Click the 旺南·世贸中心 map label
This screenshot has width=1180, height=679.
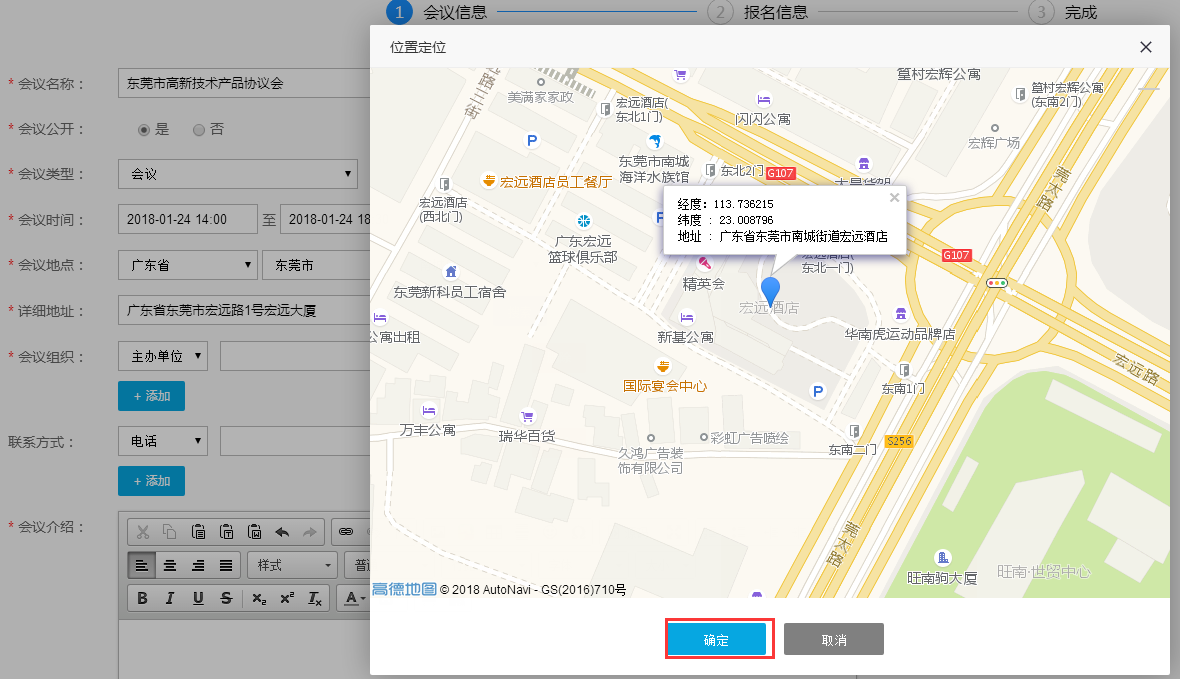pyautogui.click(x=1044, y=572)
